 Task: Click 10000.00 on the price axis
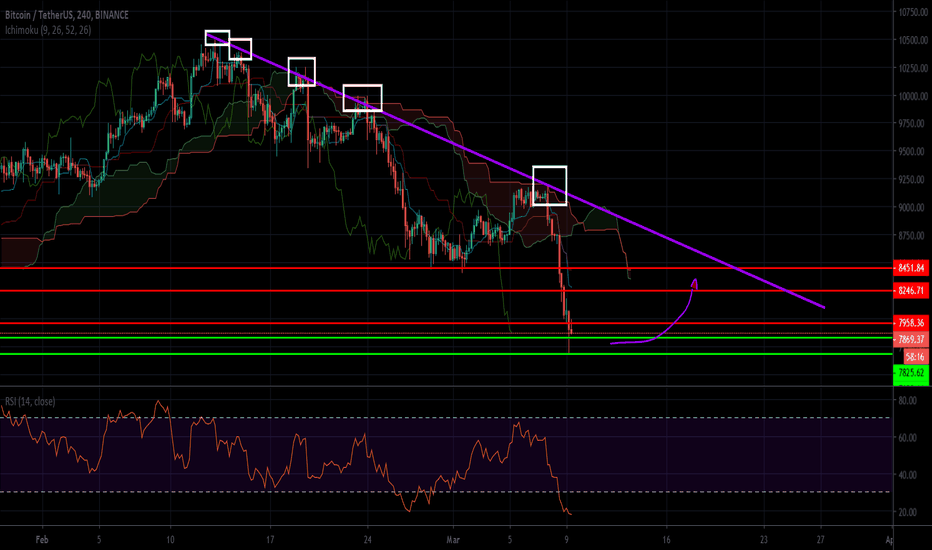click(913, 96)
